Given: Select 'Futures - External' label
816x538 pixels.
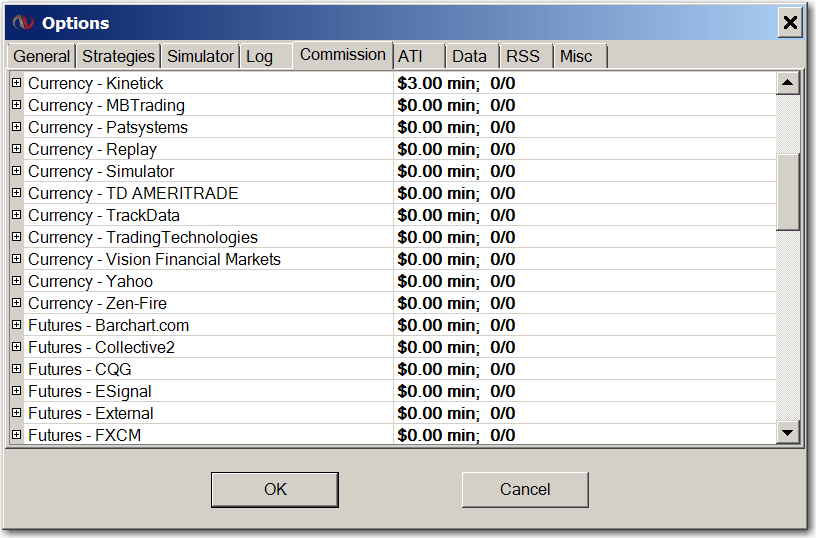Looking at the screenshot, I should point(91,413).
